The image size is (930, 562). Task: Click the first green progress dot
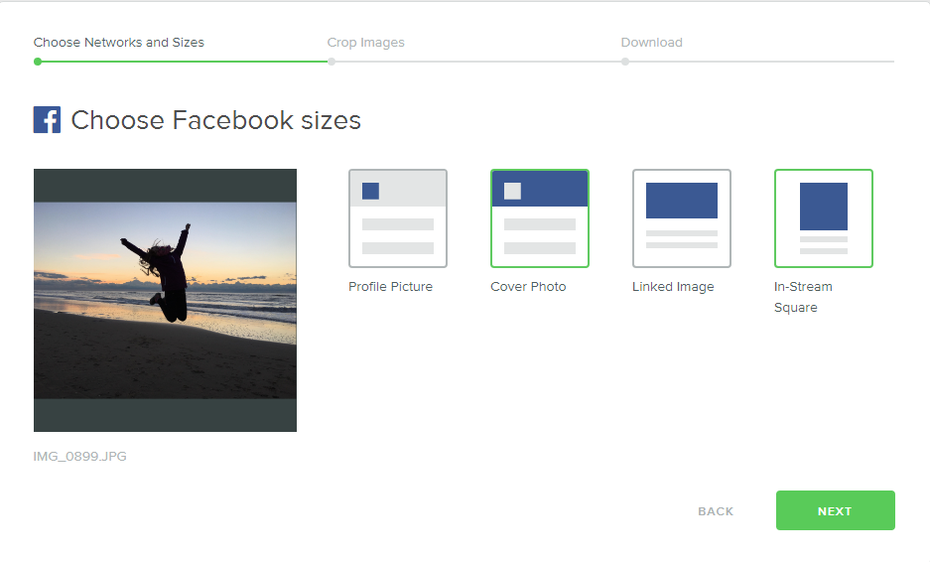point(38,62)
